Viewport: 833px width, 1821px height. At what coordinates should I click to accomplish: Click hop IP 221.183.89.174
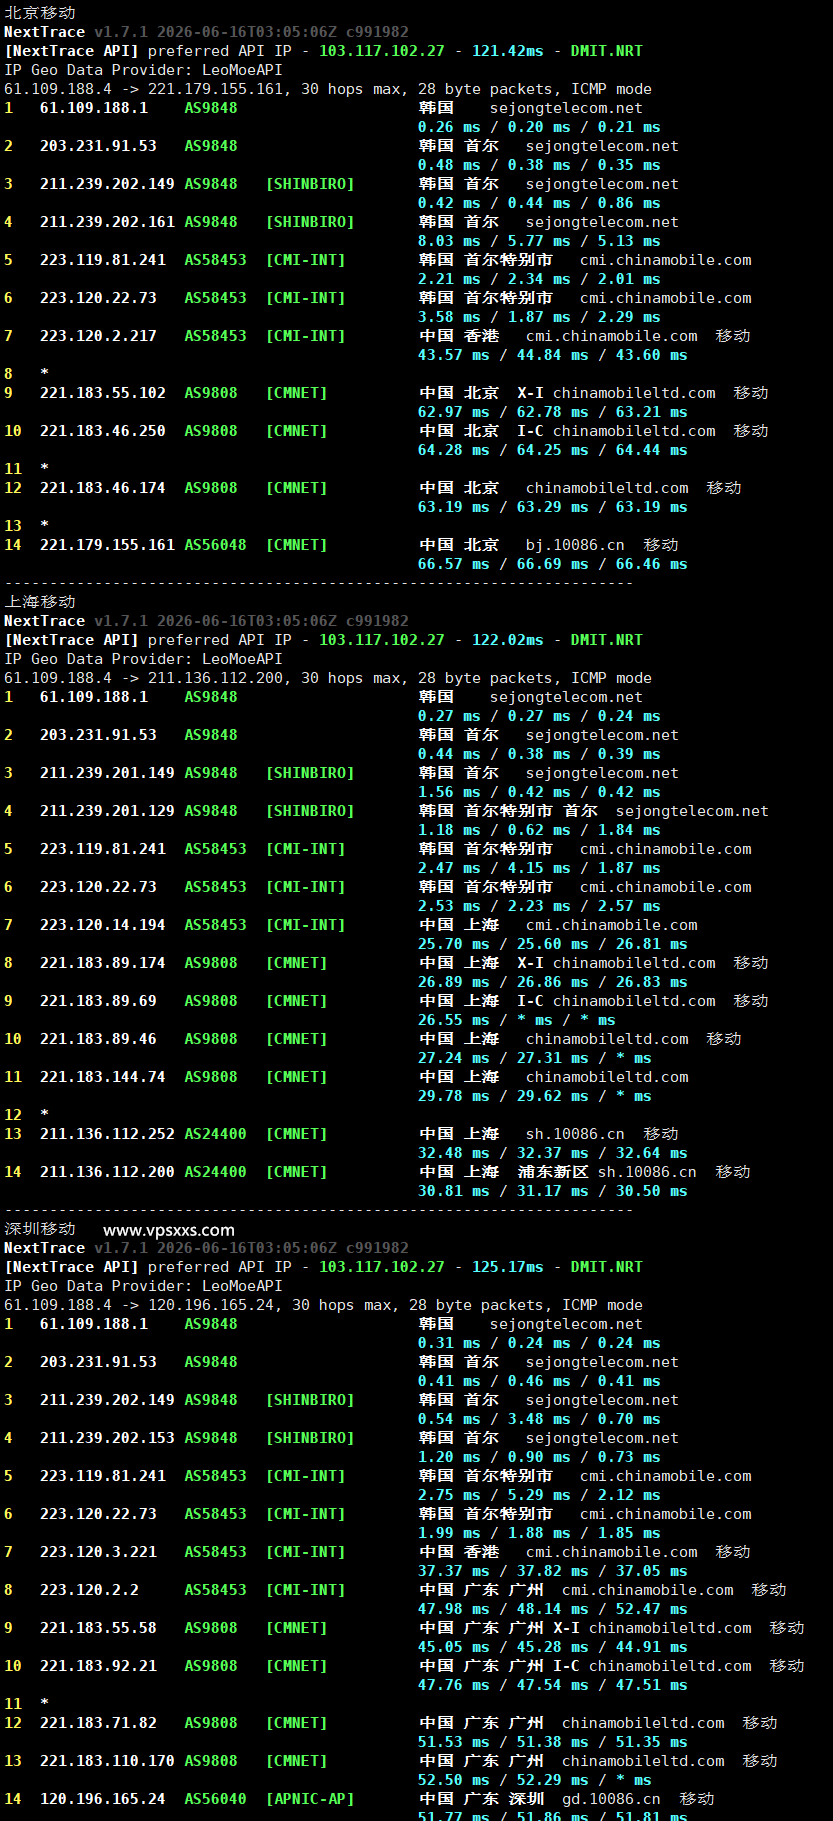[103, 963]
